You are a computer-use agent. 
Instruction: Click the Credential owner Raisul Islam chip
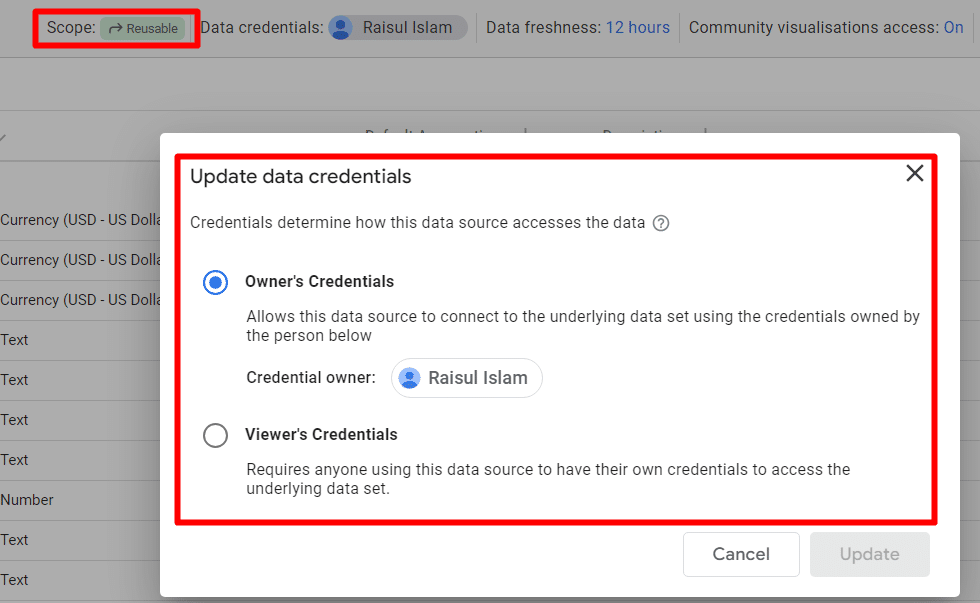[466, 378]
